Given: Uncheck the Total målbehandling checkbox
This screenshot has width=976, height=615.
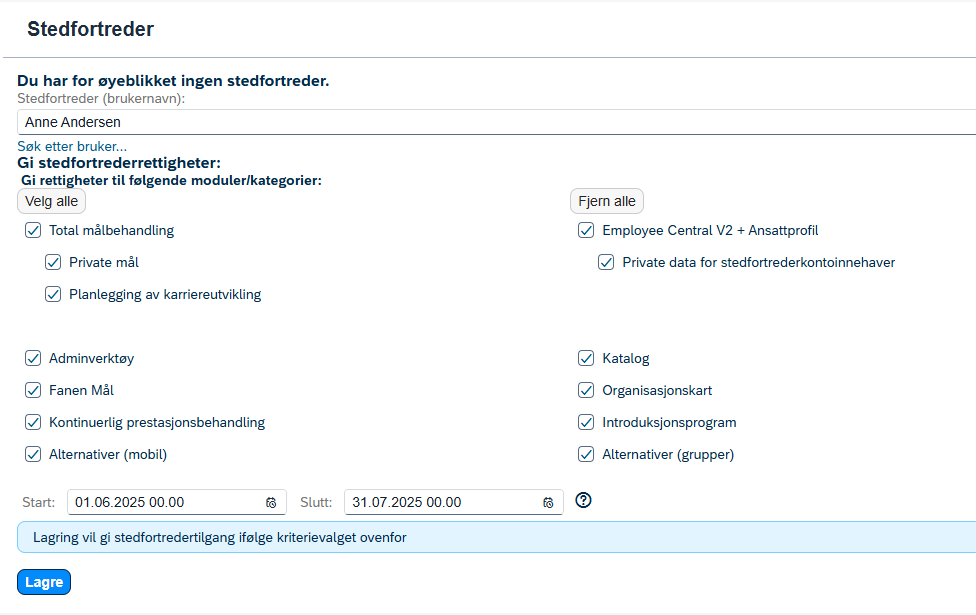Looking at the screenshot, I should coord(33,230).
